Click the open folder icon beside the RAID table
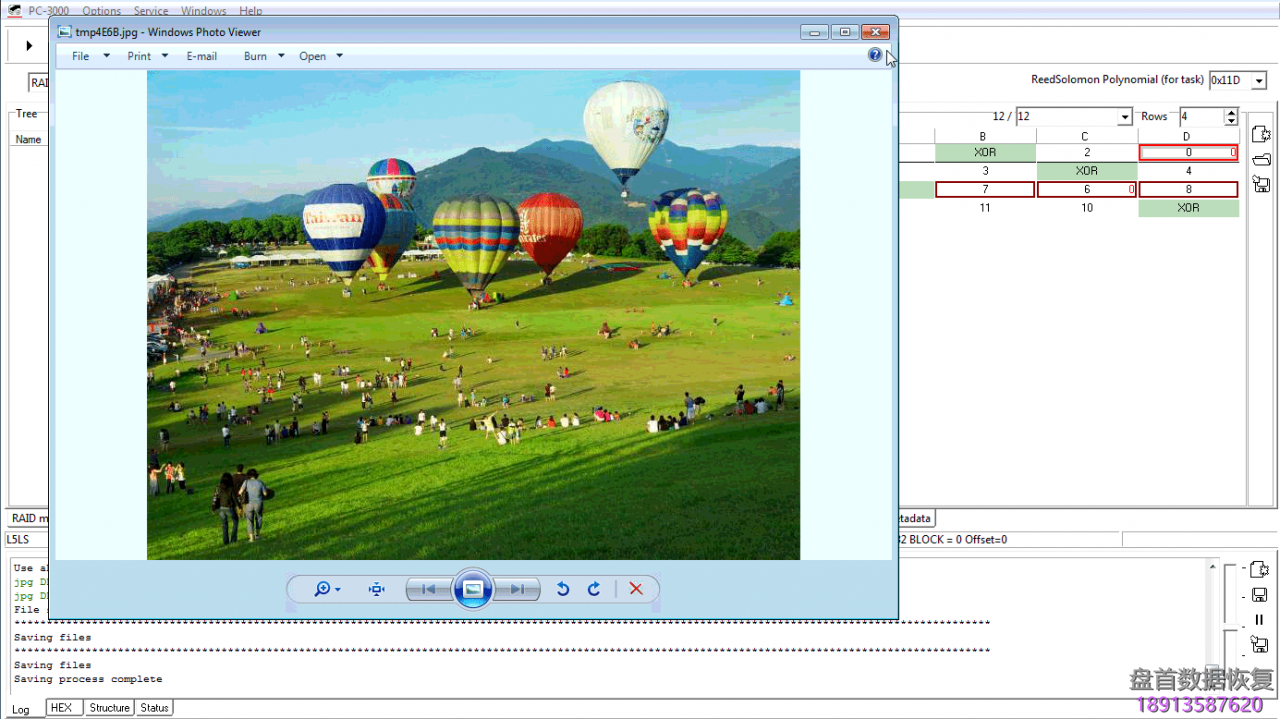This screenshot has width=1280, height=719. [1261, 160]
